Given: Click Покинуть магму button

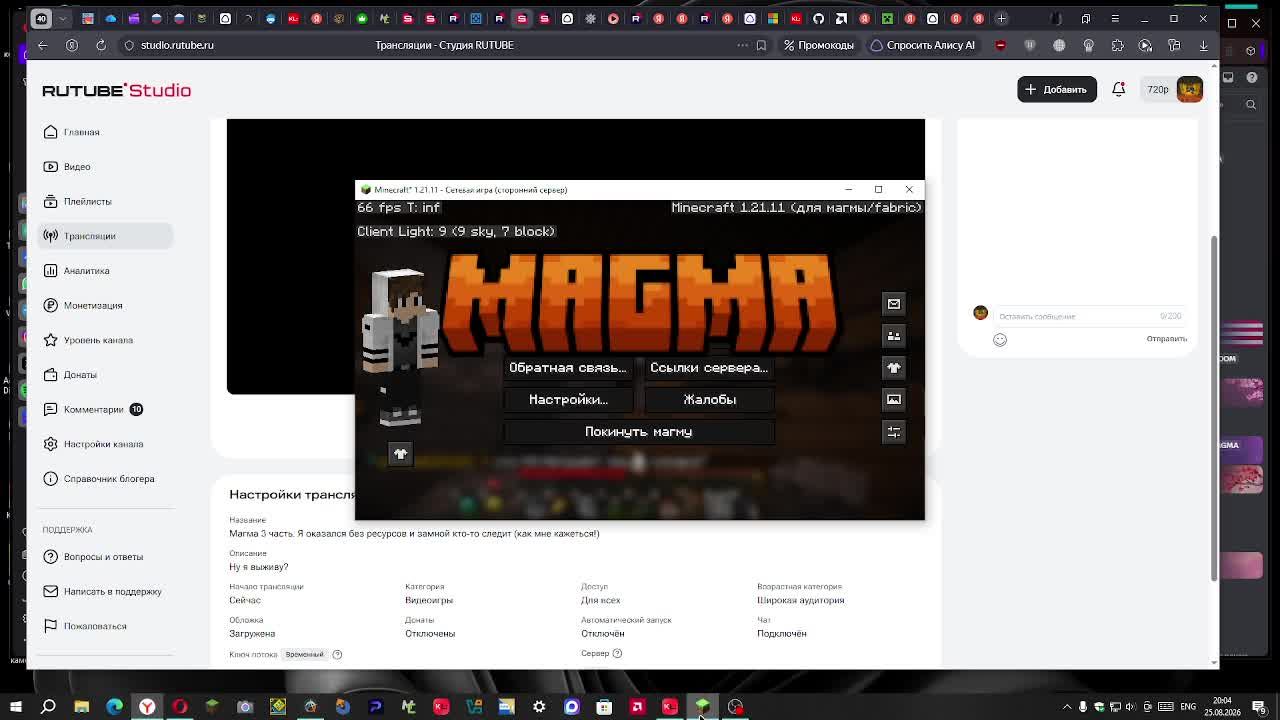Looking at the screenshot, I should (x=639, y=432).
